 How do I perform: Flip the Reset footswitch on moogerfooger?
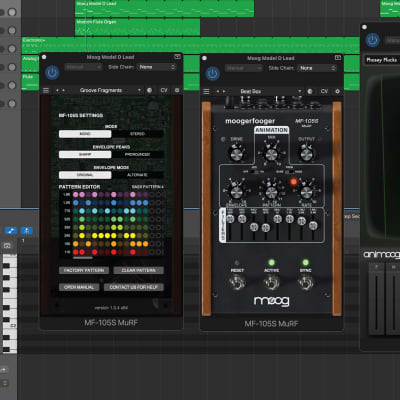click(x=237, y=282)
